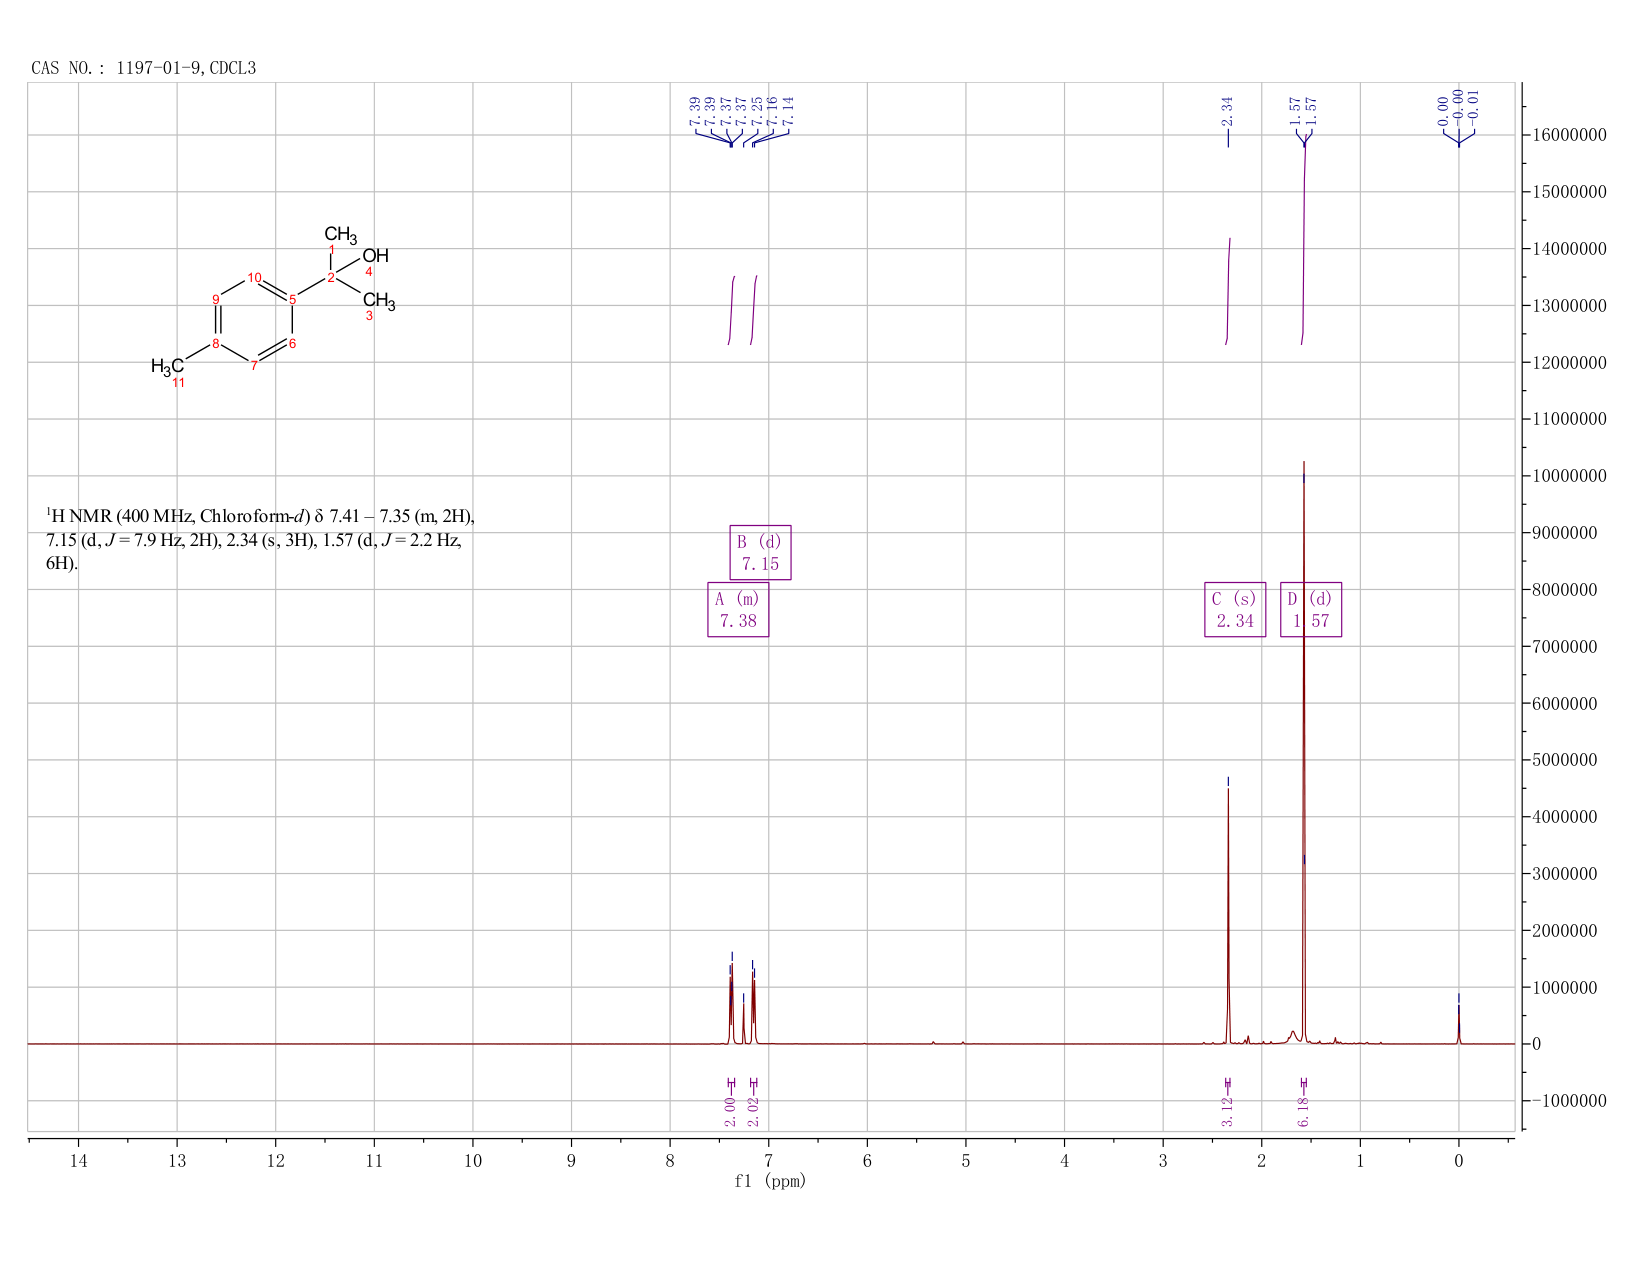
Task: Click the y-axis value '13000000'
Action: click(x=1569, y=306)
